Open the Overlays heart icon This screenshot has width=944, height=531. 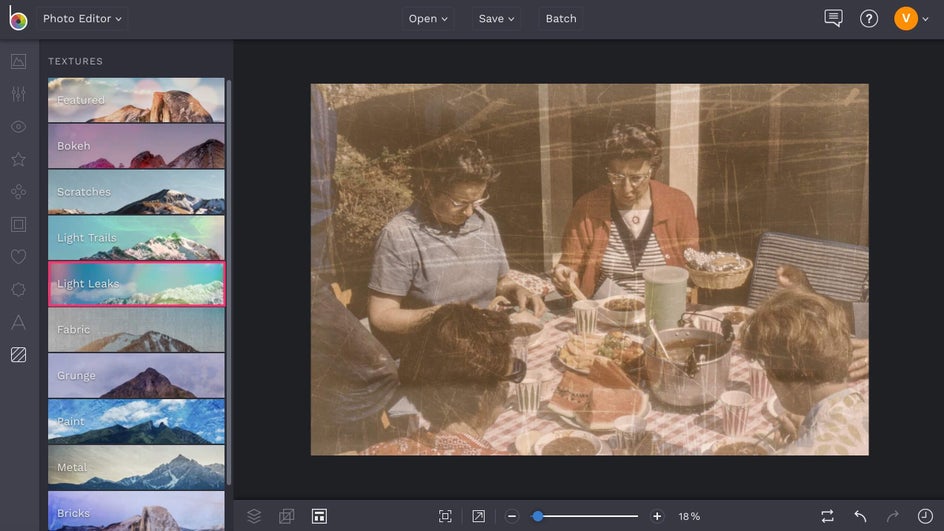(18, 257)
